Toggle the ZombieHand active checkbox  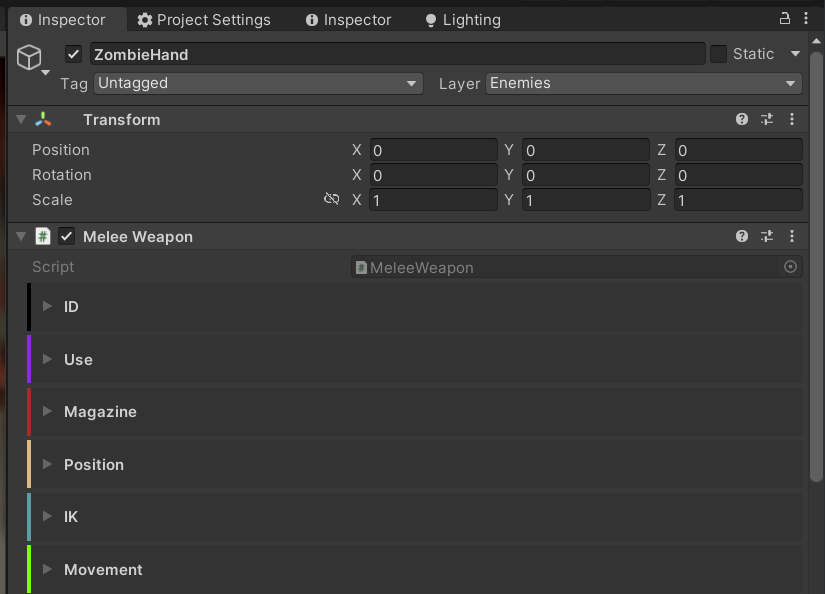73,54
